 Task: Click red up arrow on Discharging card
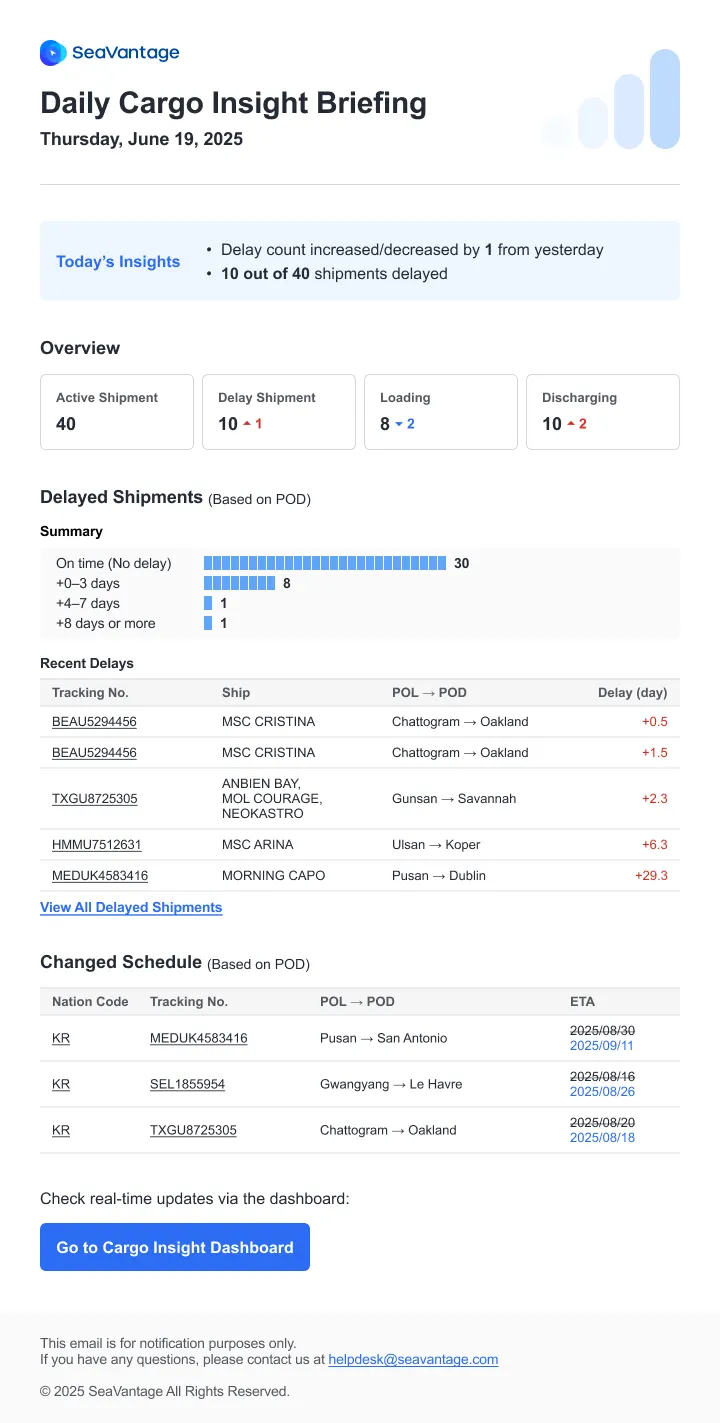click(571, 424)
